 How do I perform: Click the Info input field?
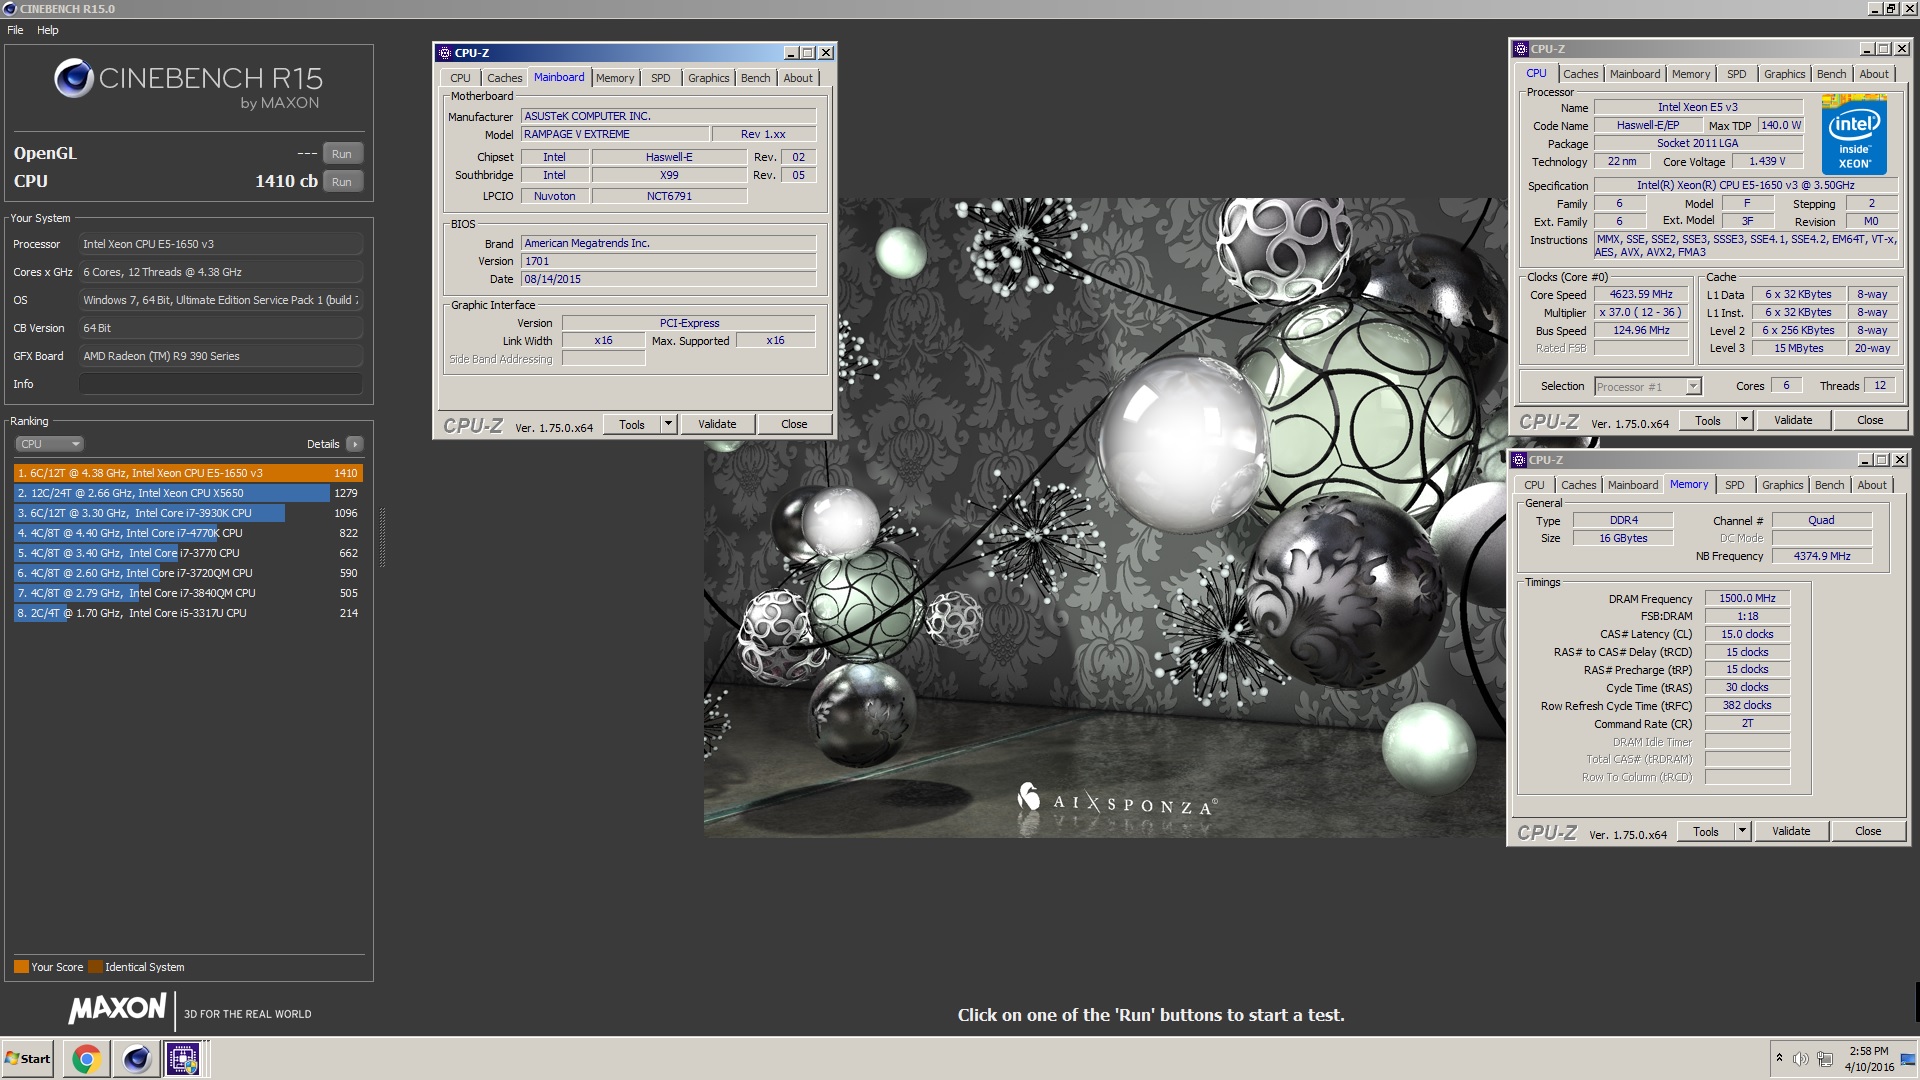click(x=221, y=384)
